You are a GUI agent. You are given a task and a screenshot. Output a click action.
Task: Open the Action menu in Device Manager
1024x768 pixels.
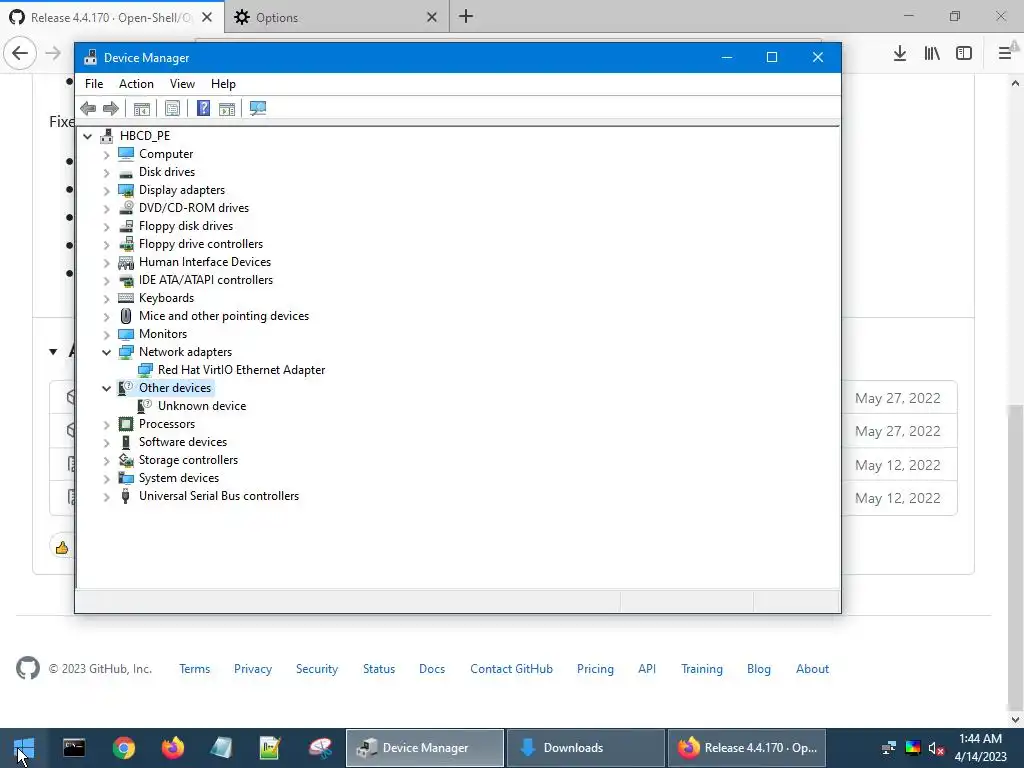point(136,84)
